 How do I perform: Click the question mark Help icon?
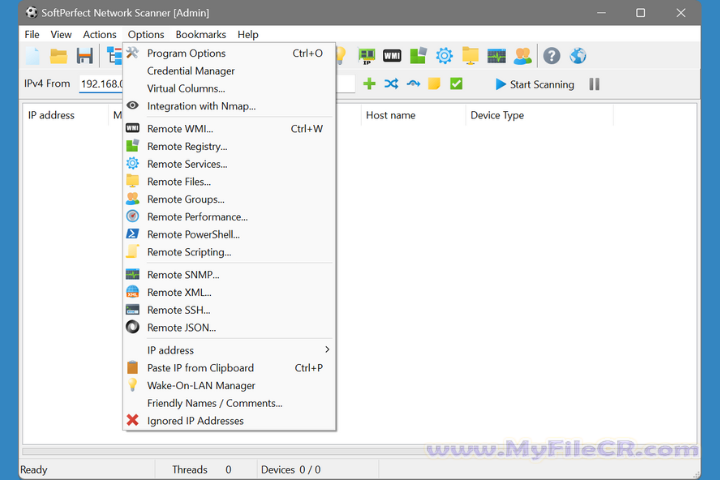[551, 56]
